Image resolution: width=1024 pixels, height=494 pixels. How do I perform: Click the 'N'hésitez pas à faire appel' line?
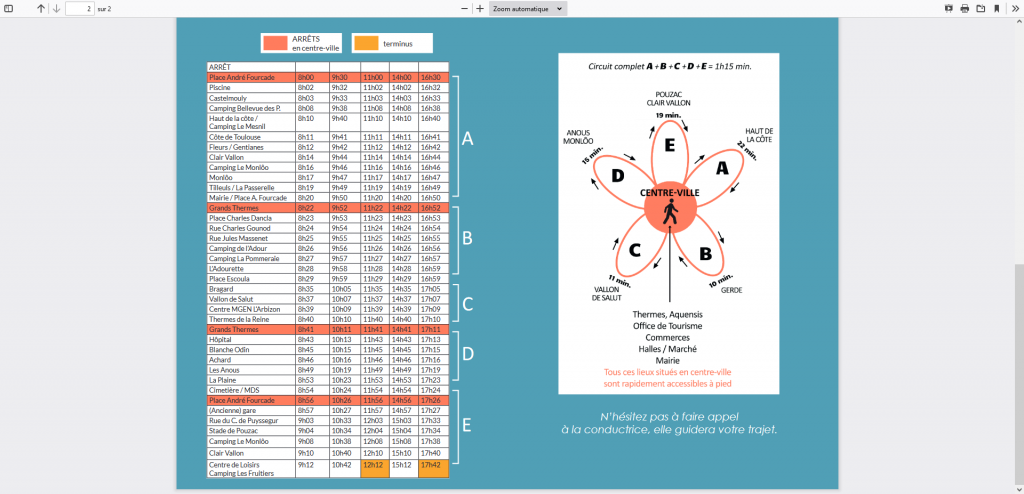[669, 417]
